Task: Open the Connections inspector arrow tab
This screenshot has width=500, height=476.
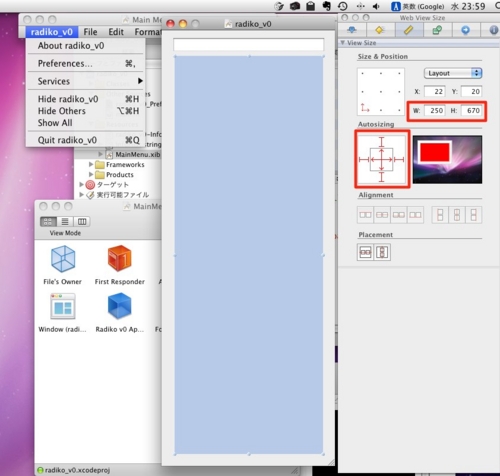Action: (x=465, y=30)
